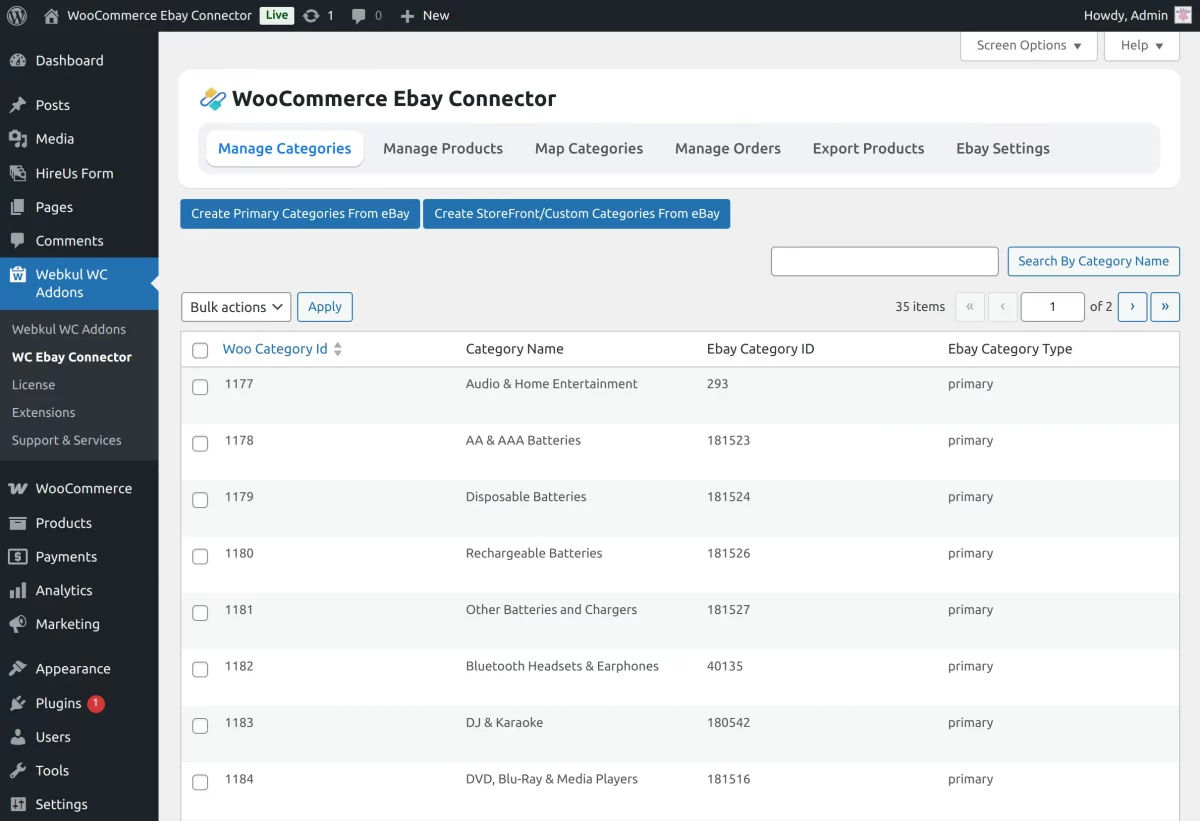This screenshot has width=1200, height=821.
Task: Open the Bulk actions dropdown
Action: coord(236,307)
